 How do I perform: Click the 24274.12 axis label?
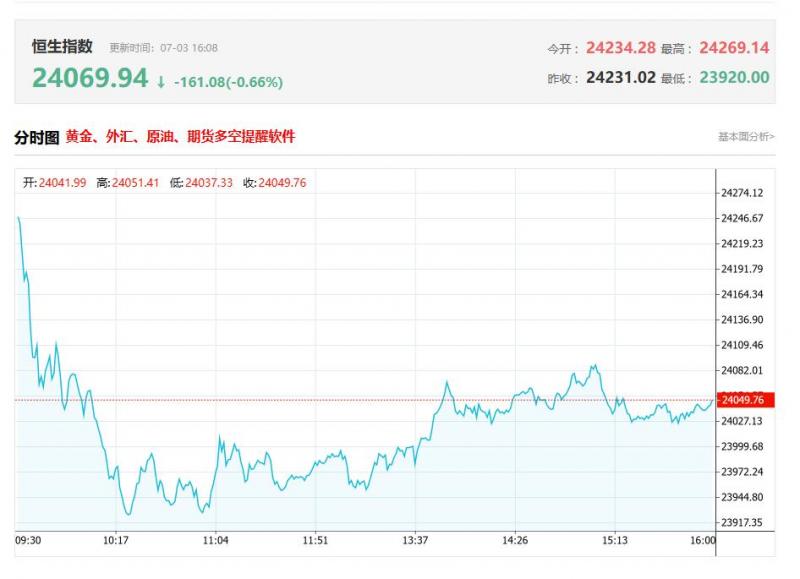tap(742, 193)
